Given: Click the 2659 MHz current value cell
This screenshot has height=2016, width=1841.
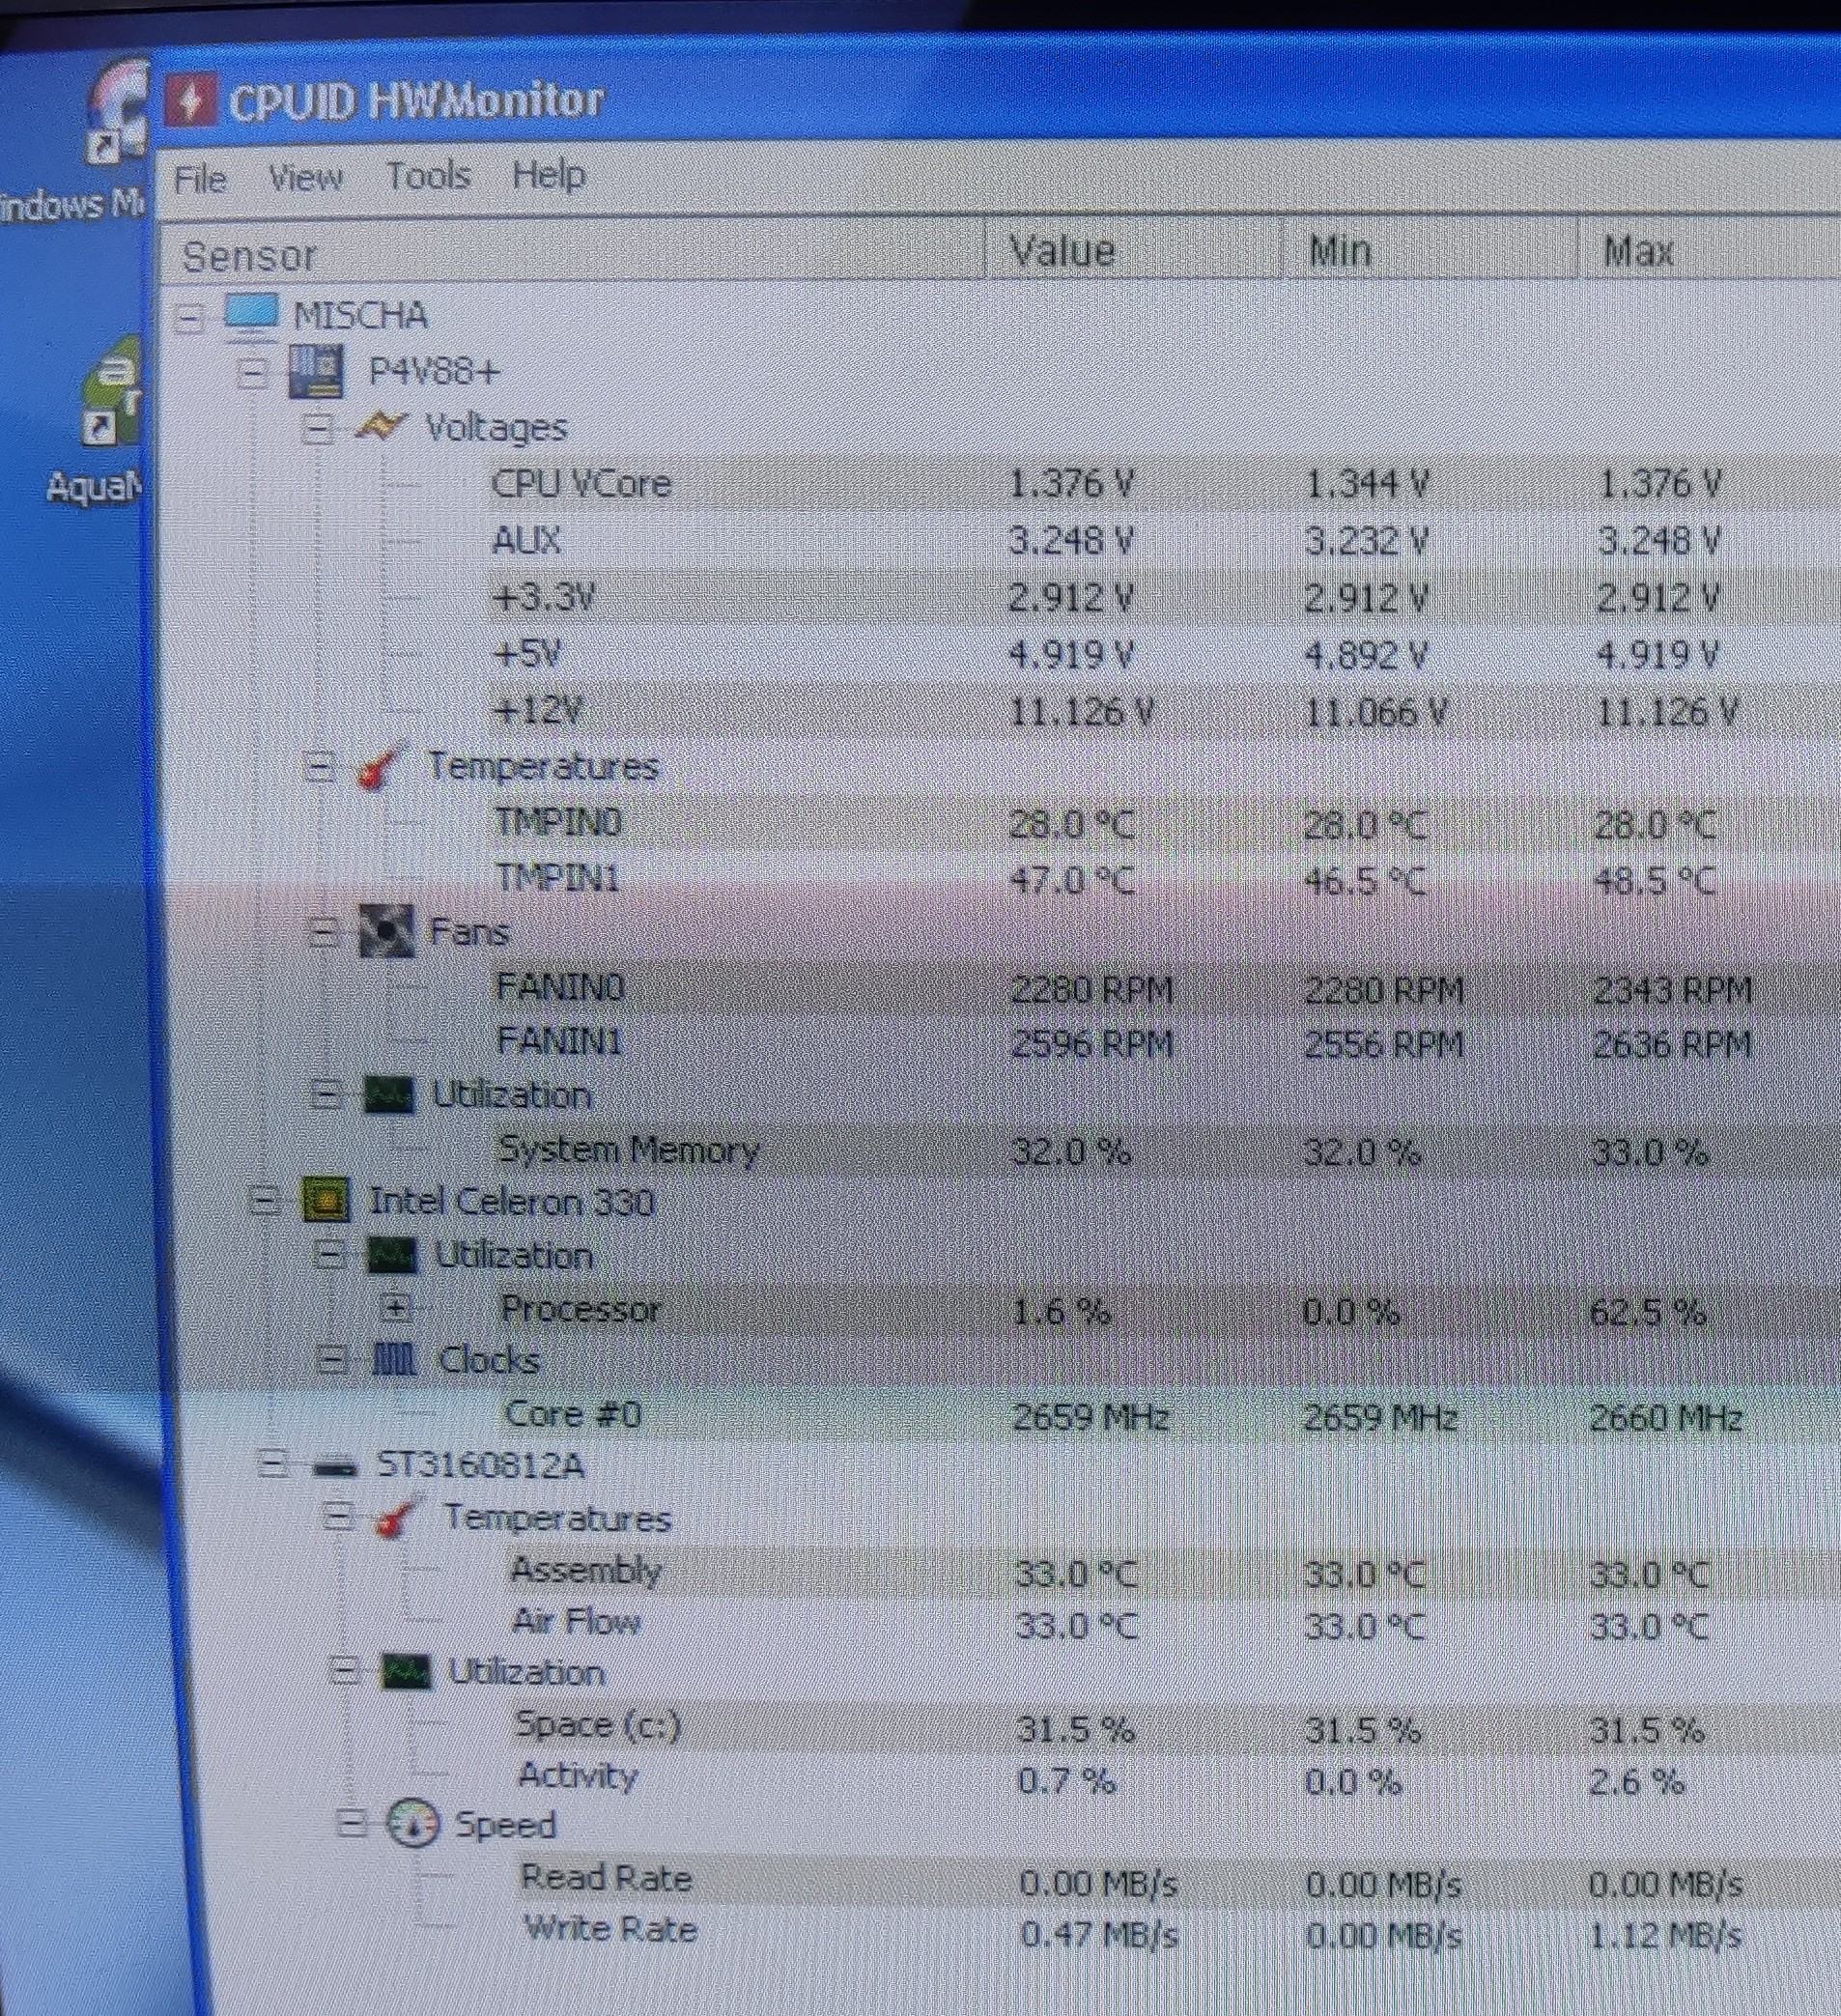Looking at the screenshot, I should (x=1090, y=1417).
